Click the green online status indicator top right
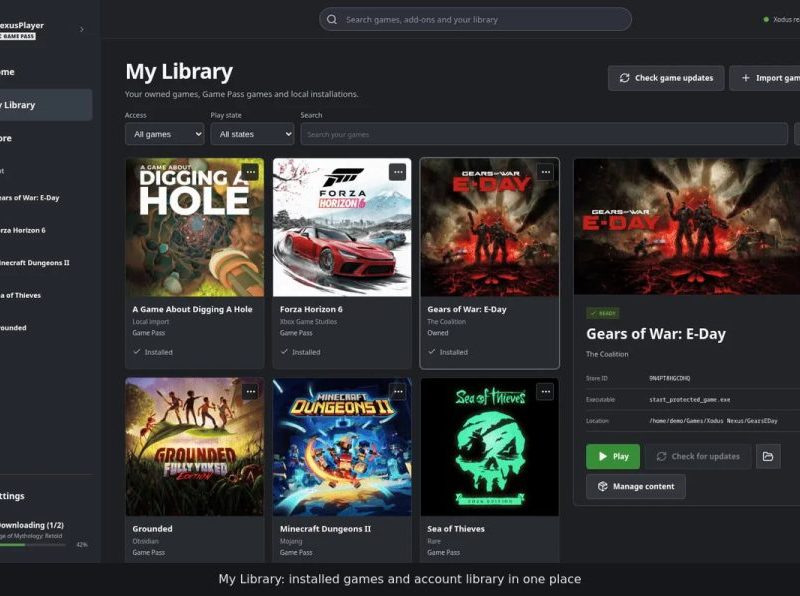Screen dimensions: 800x596 766,19
